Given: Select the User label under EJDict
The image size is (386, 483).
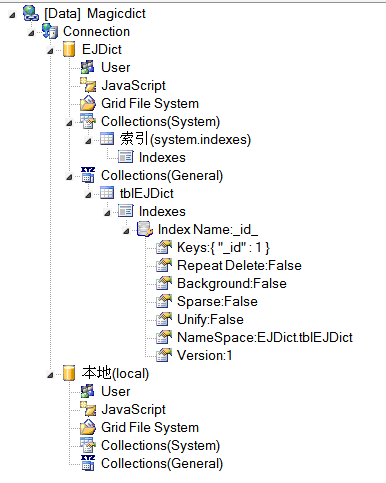Looking at the screenshot, I should [x=115, y=68].
